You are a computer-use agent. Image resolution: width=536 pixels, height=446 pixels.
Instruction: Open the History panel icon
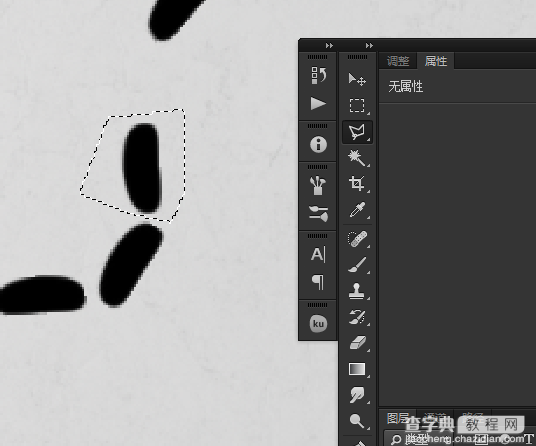point(318,76)
